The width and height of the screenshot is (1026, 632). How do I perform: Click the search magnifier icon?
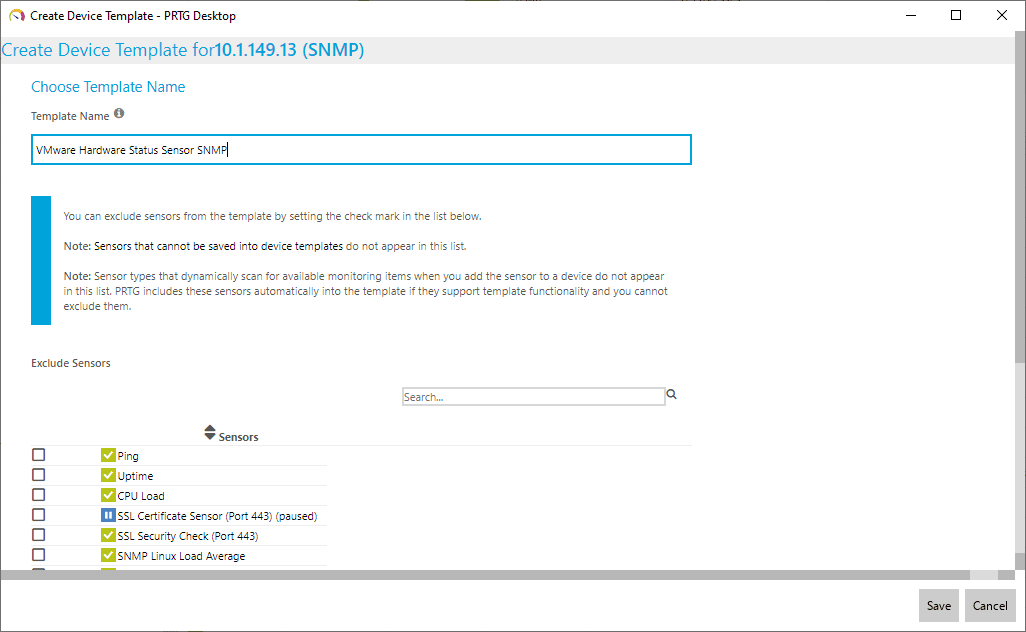(671, 395)
